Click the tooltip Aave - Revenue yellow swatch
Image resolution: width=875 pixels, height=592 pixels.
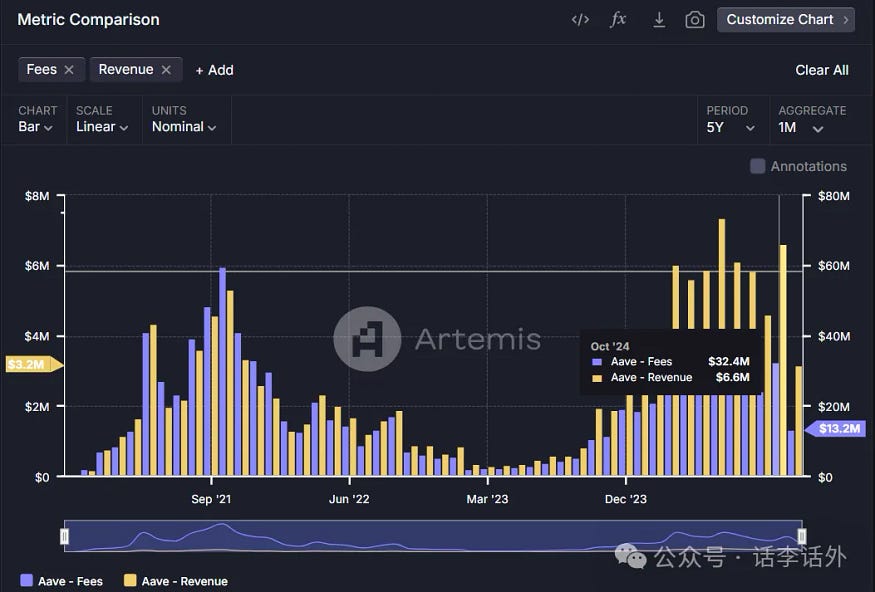597,378
